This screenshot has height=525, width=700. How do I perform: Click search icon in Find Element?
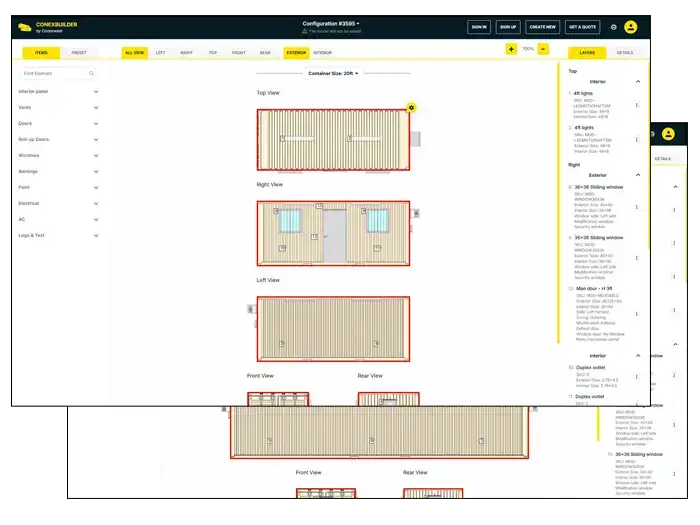(x=91, y=73)
